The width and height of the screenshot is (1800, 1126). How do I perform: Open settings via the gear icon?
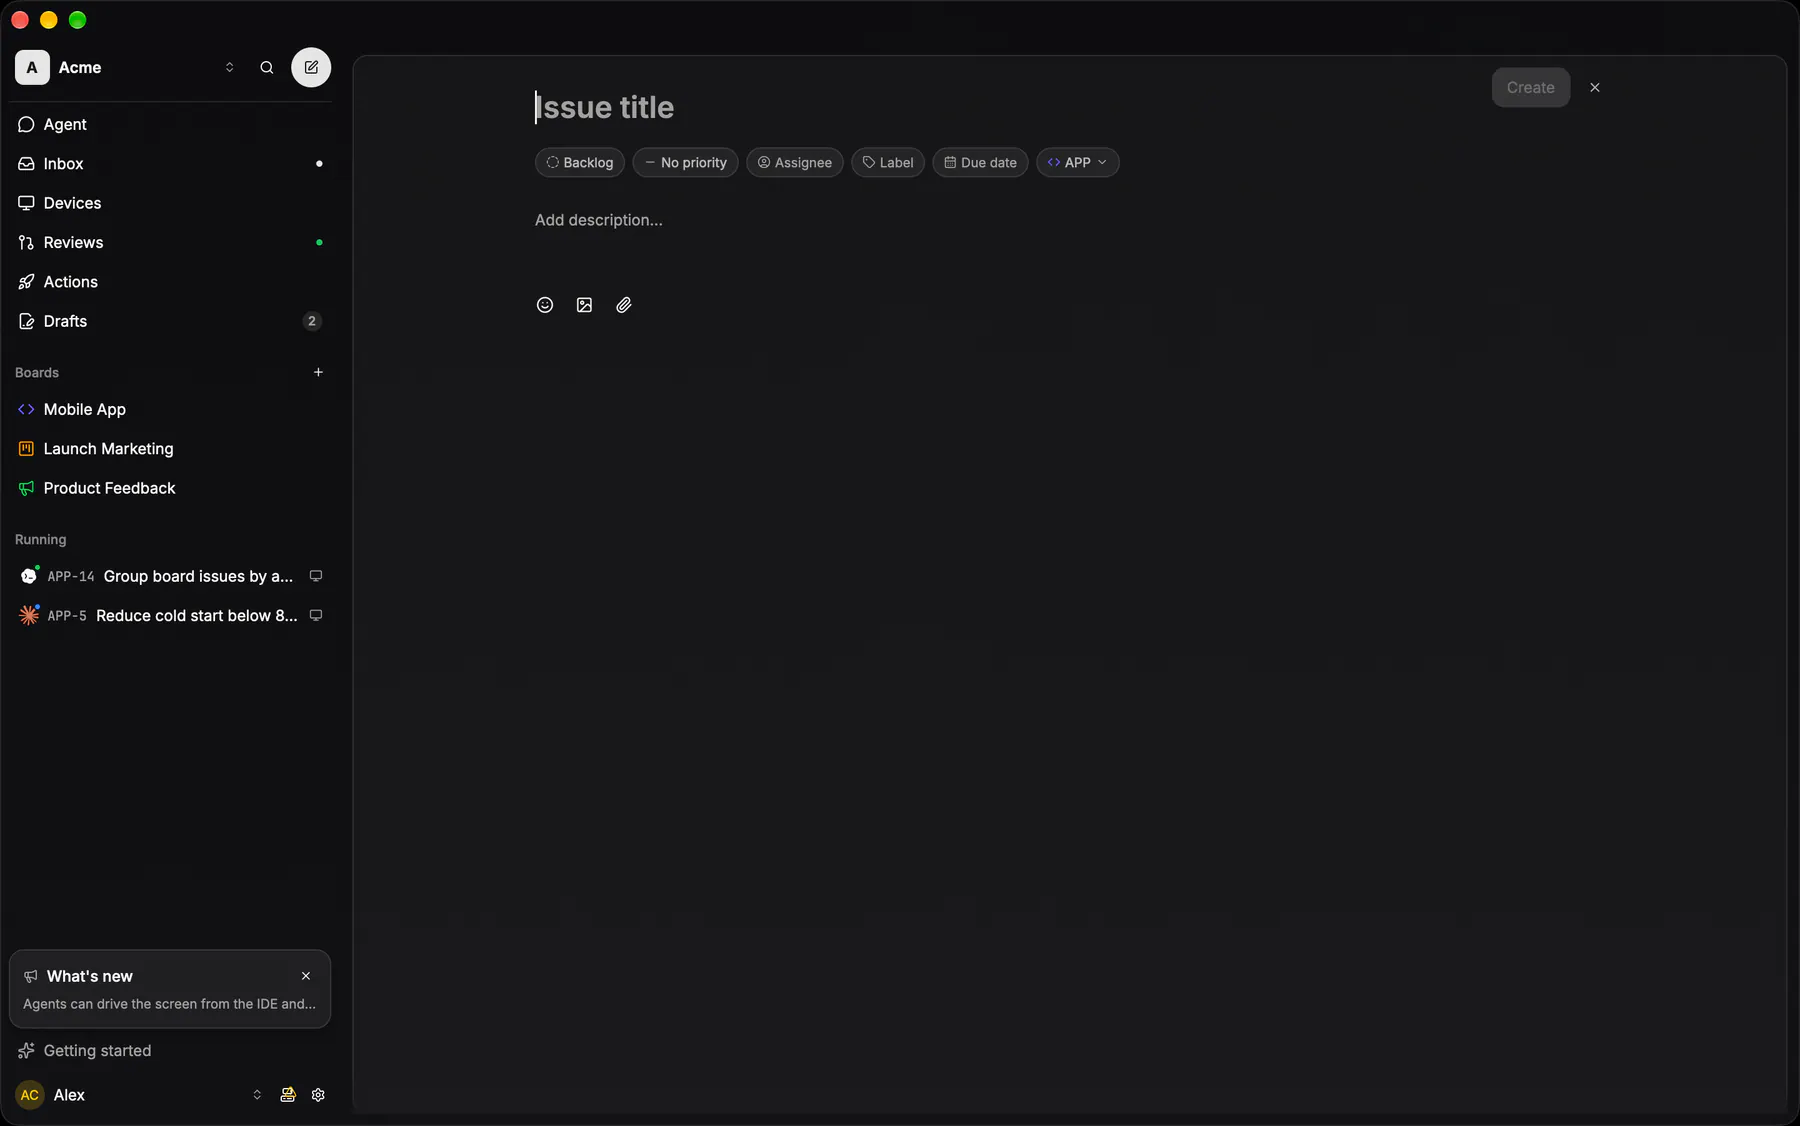[318, 1095]
